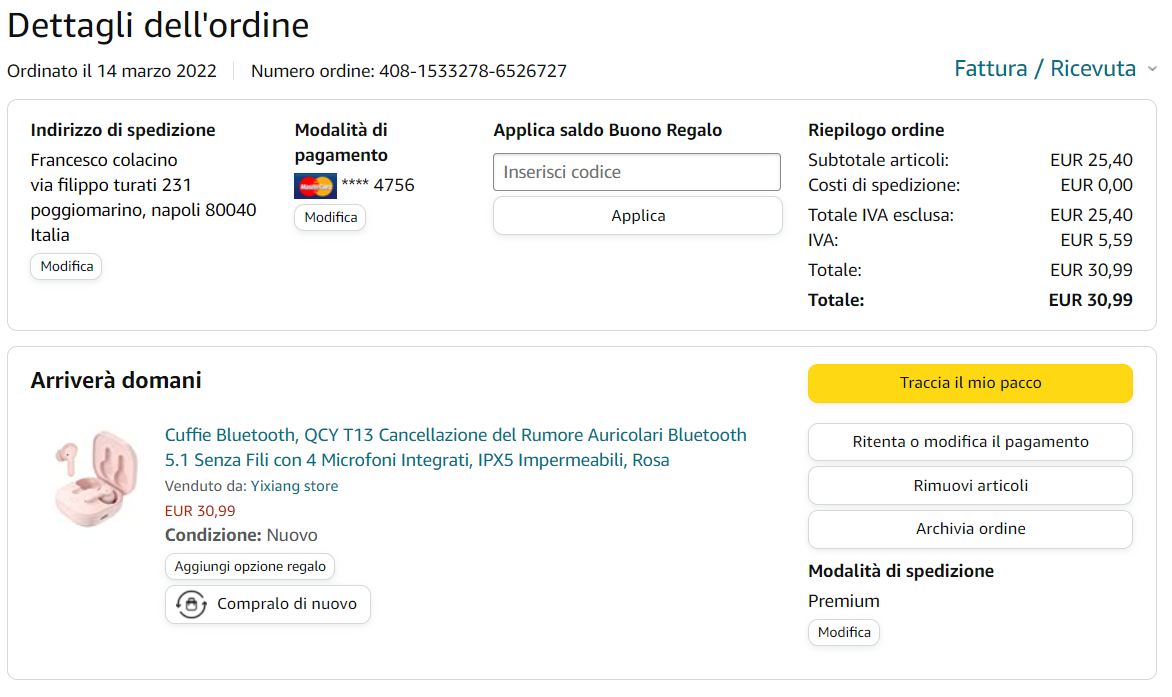1172x697 pixels.
Task: Archive the order using Archivia ordine
Action: pos(970,529)
